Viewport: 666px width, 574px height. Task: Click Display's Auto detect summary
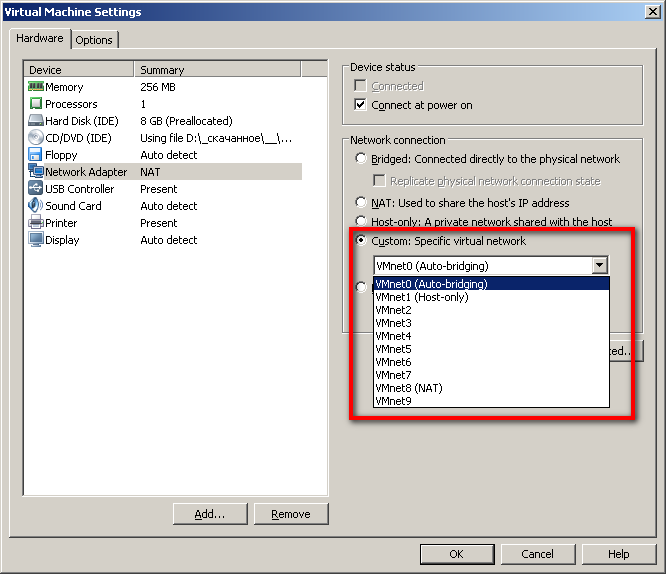169,240
